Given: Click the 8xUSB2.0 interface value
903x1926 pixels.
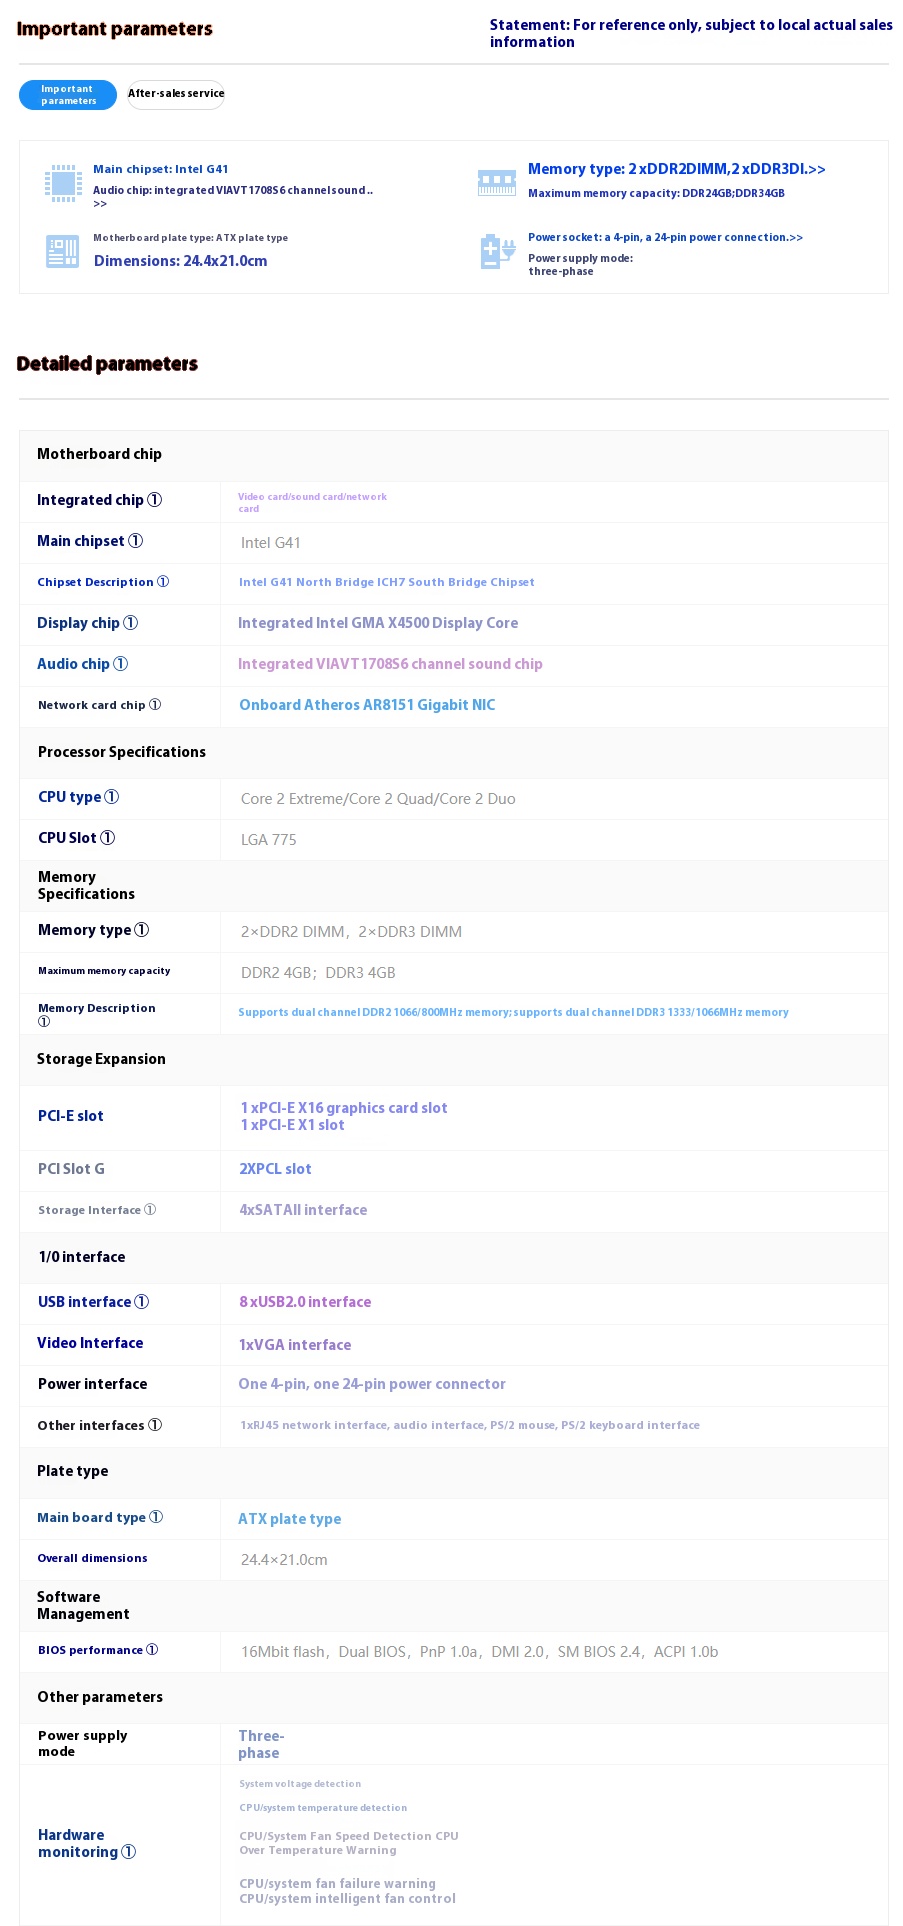Looking at the screenshot, I should (305, 1302).
